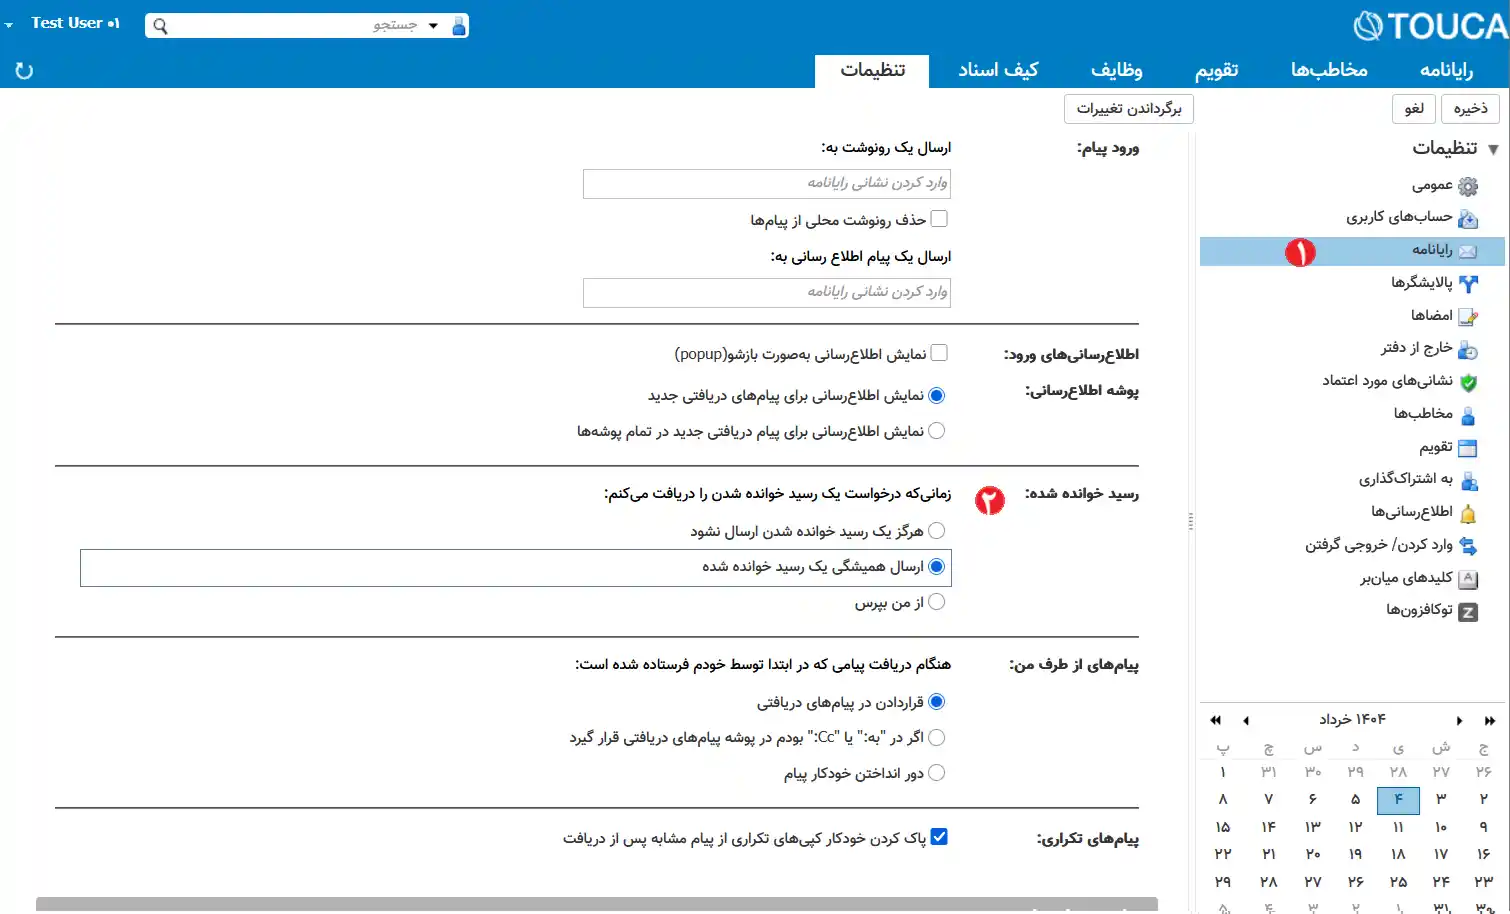Select day ۴ in mini calendar
Viewport: 1510px width, 914px height.
pos(1398,800)
